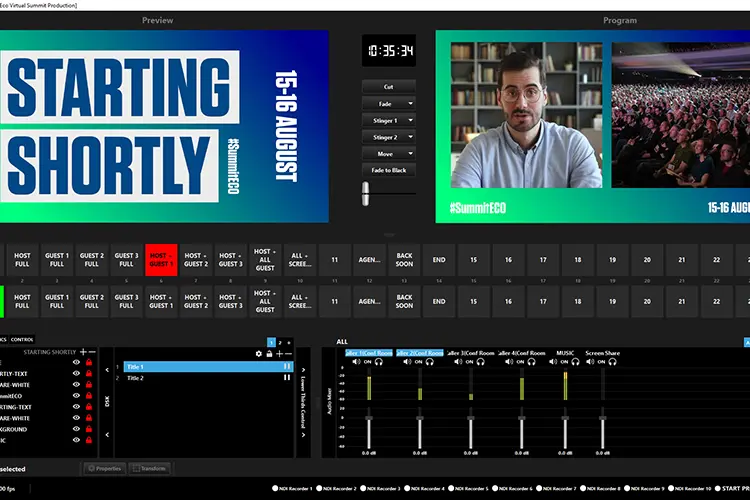This screenshot has width=750, height=500.
Task: Open the Stinger 2 dropdown arrow
Action: point(410,137)
